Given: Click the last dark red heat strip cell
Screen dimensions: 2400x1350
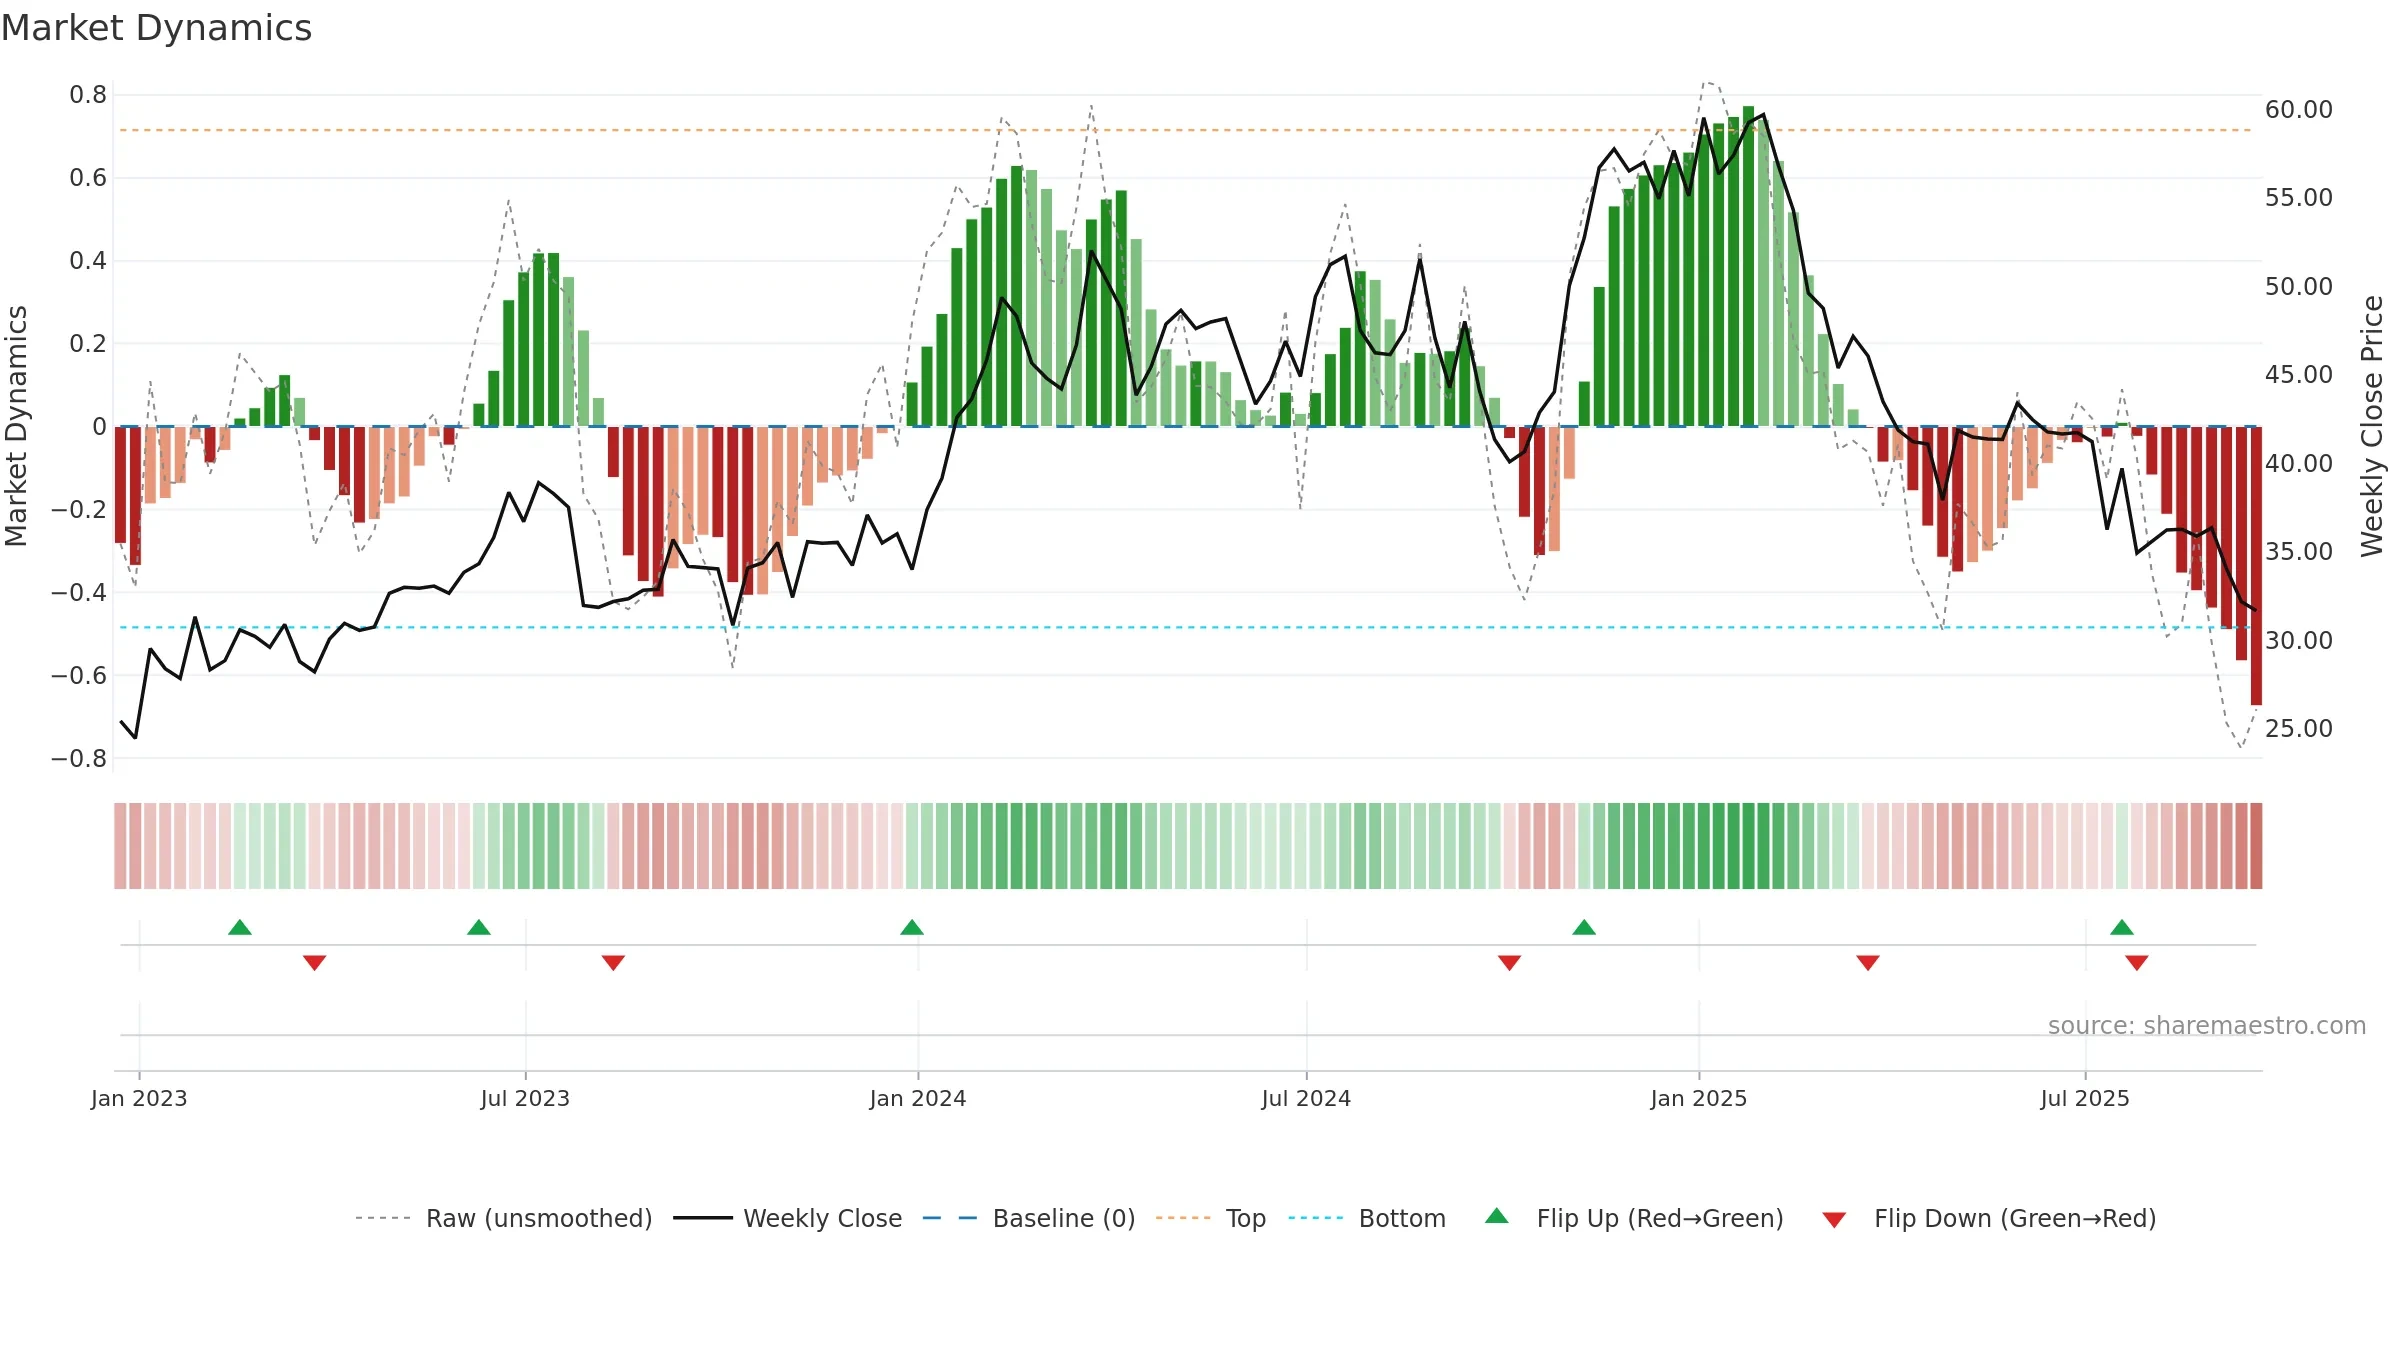Looking at the screenshot, I should (2256, 846).
